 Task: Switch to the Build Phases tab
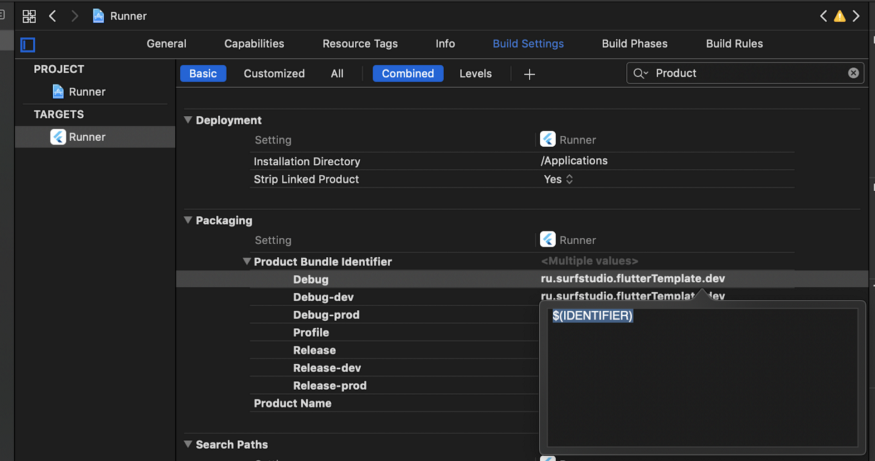coord(634,44)
